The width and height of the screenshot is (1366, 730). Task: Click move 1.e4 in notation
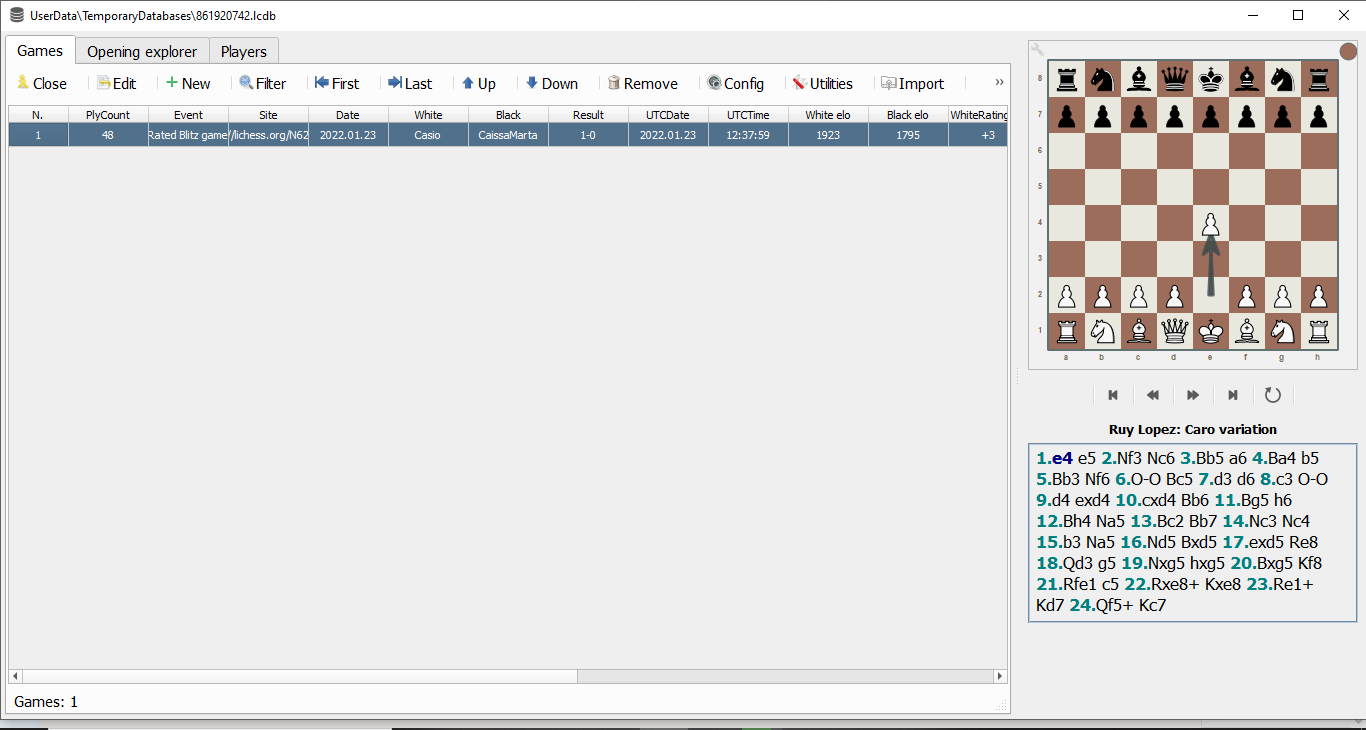tap(1054, 458)
